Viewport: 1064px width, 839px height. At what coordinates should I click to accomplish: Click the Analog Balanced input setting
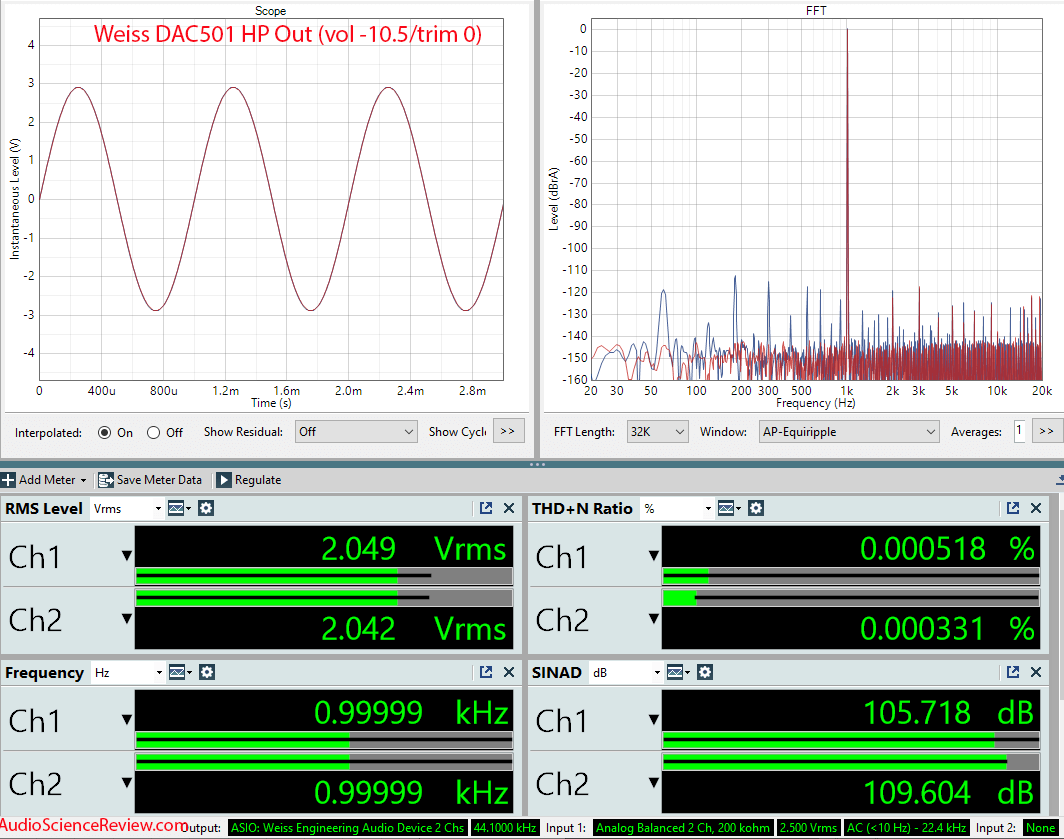click(x=683, y=827)
